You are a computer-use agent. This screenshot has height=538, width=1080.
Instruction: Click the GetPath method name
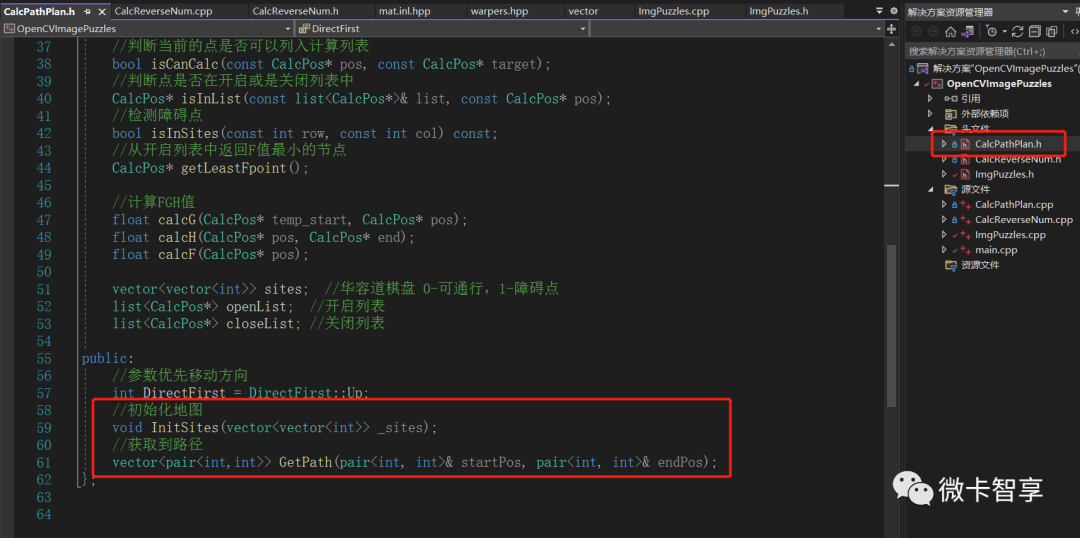[306, 463]
